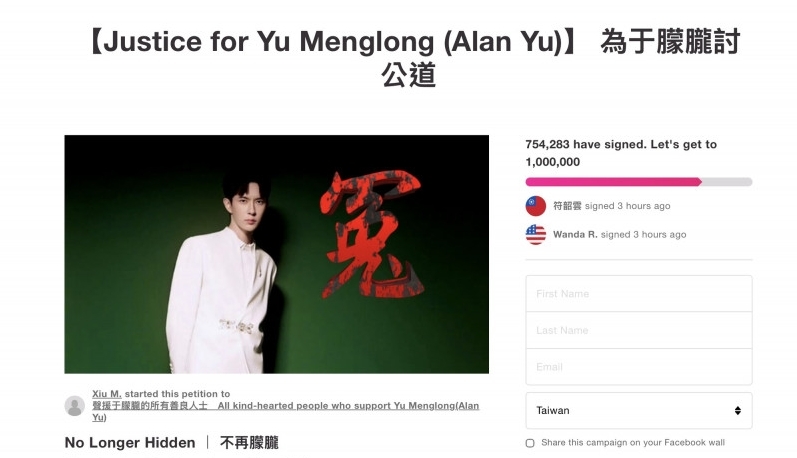Screen dimensions: 797x458
Task: Click the up-down arrows on country selector
Action: (738, 410)
